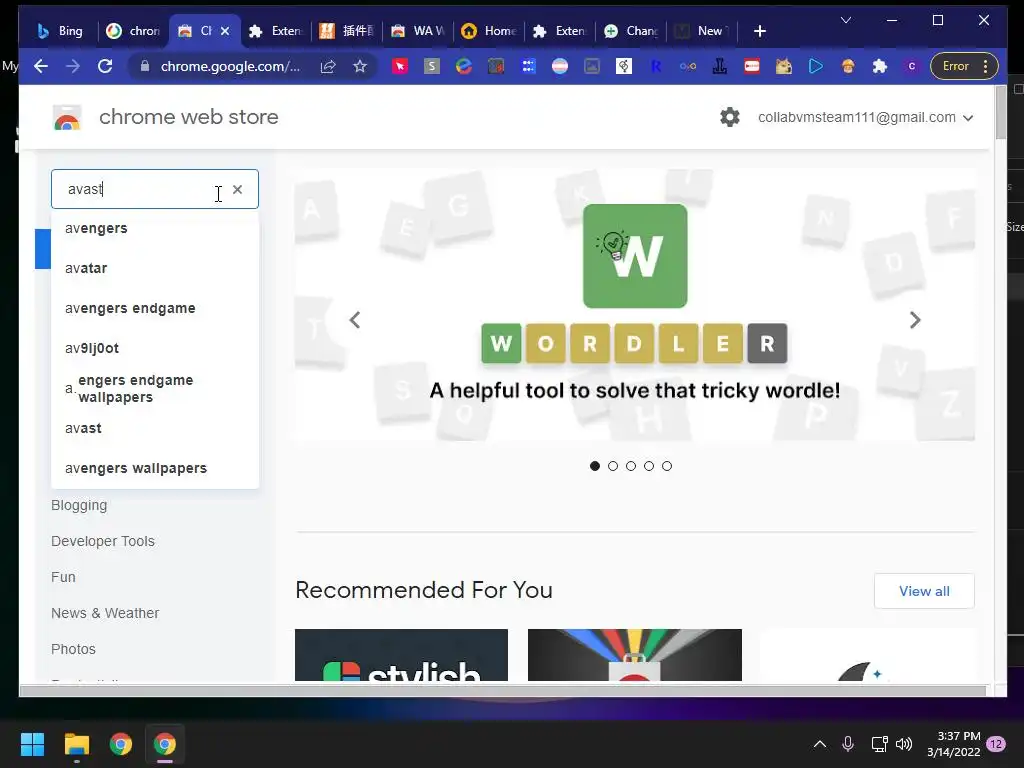Viewport: 1024px width, 768px height.
Task: Go back using the browser back arrow
Action: click(x=40, y=66)
